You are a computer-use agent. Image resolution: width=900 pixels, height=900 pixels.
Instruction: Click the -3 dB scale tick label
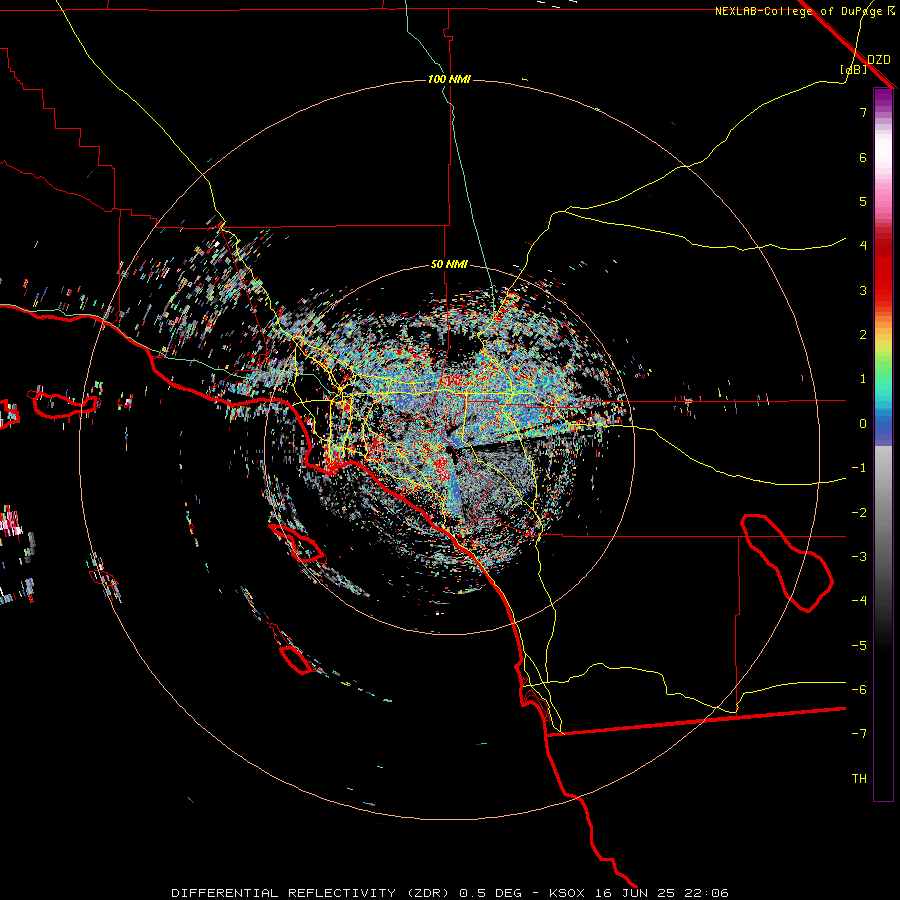(859, 557)
